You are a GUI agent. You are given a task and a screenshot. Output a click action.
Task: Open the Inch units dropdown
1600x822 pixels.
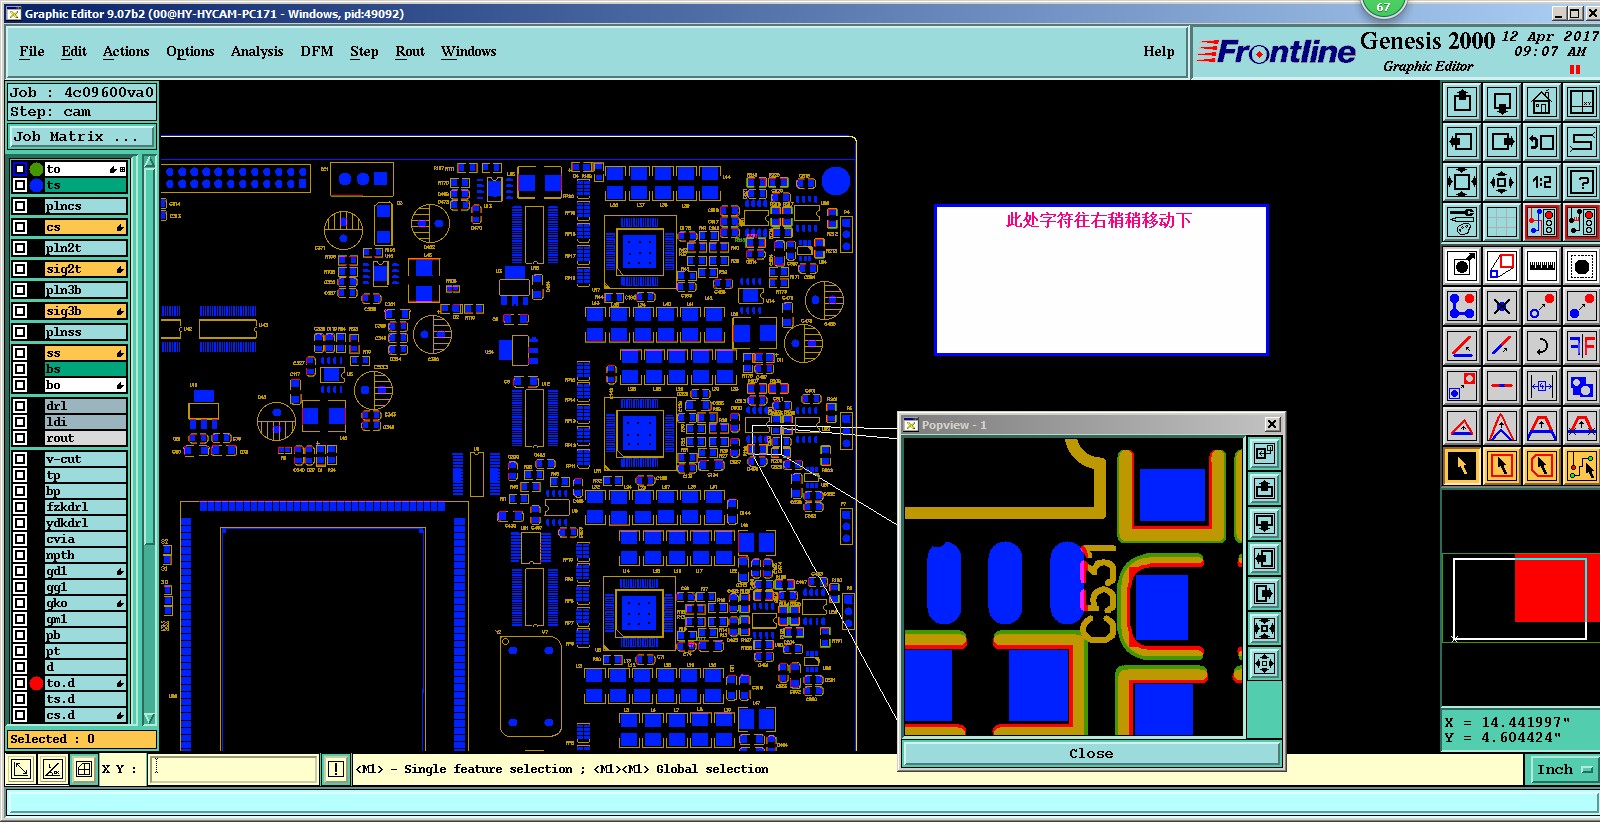point(1562,769)
